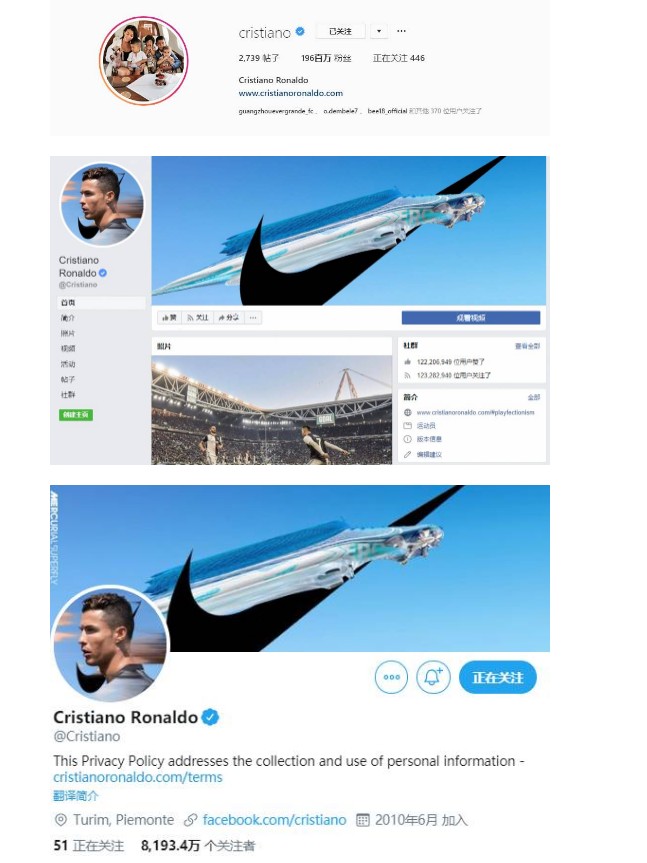Open the Twitter circular more options button
This screenshot has height=863, width=647.
pyautogui.click(x=392, y=677)
